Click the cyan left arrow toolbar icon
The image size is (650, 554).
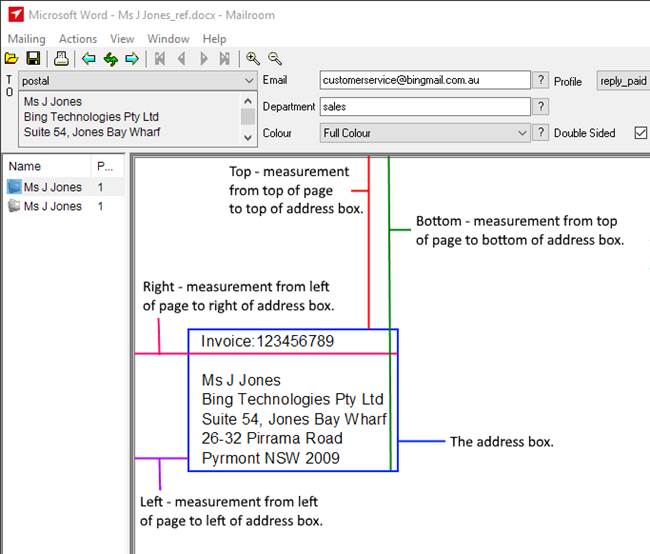[89, 59]
